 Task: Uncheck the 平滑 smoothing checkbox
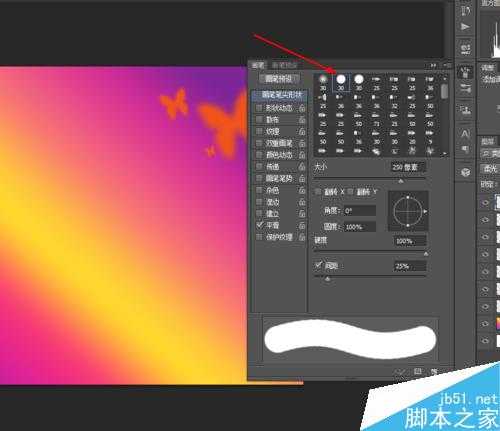click(x=260, y=225)
